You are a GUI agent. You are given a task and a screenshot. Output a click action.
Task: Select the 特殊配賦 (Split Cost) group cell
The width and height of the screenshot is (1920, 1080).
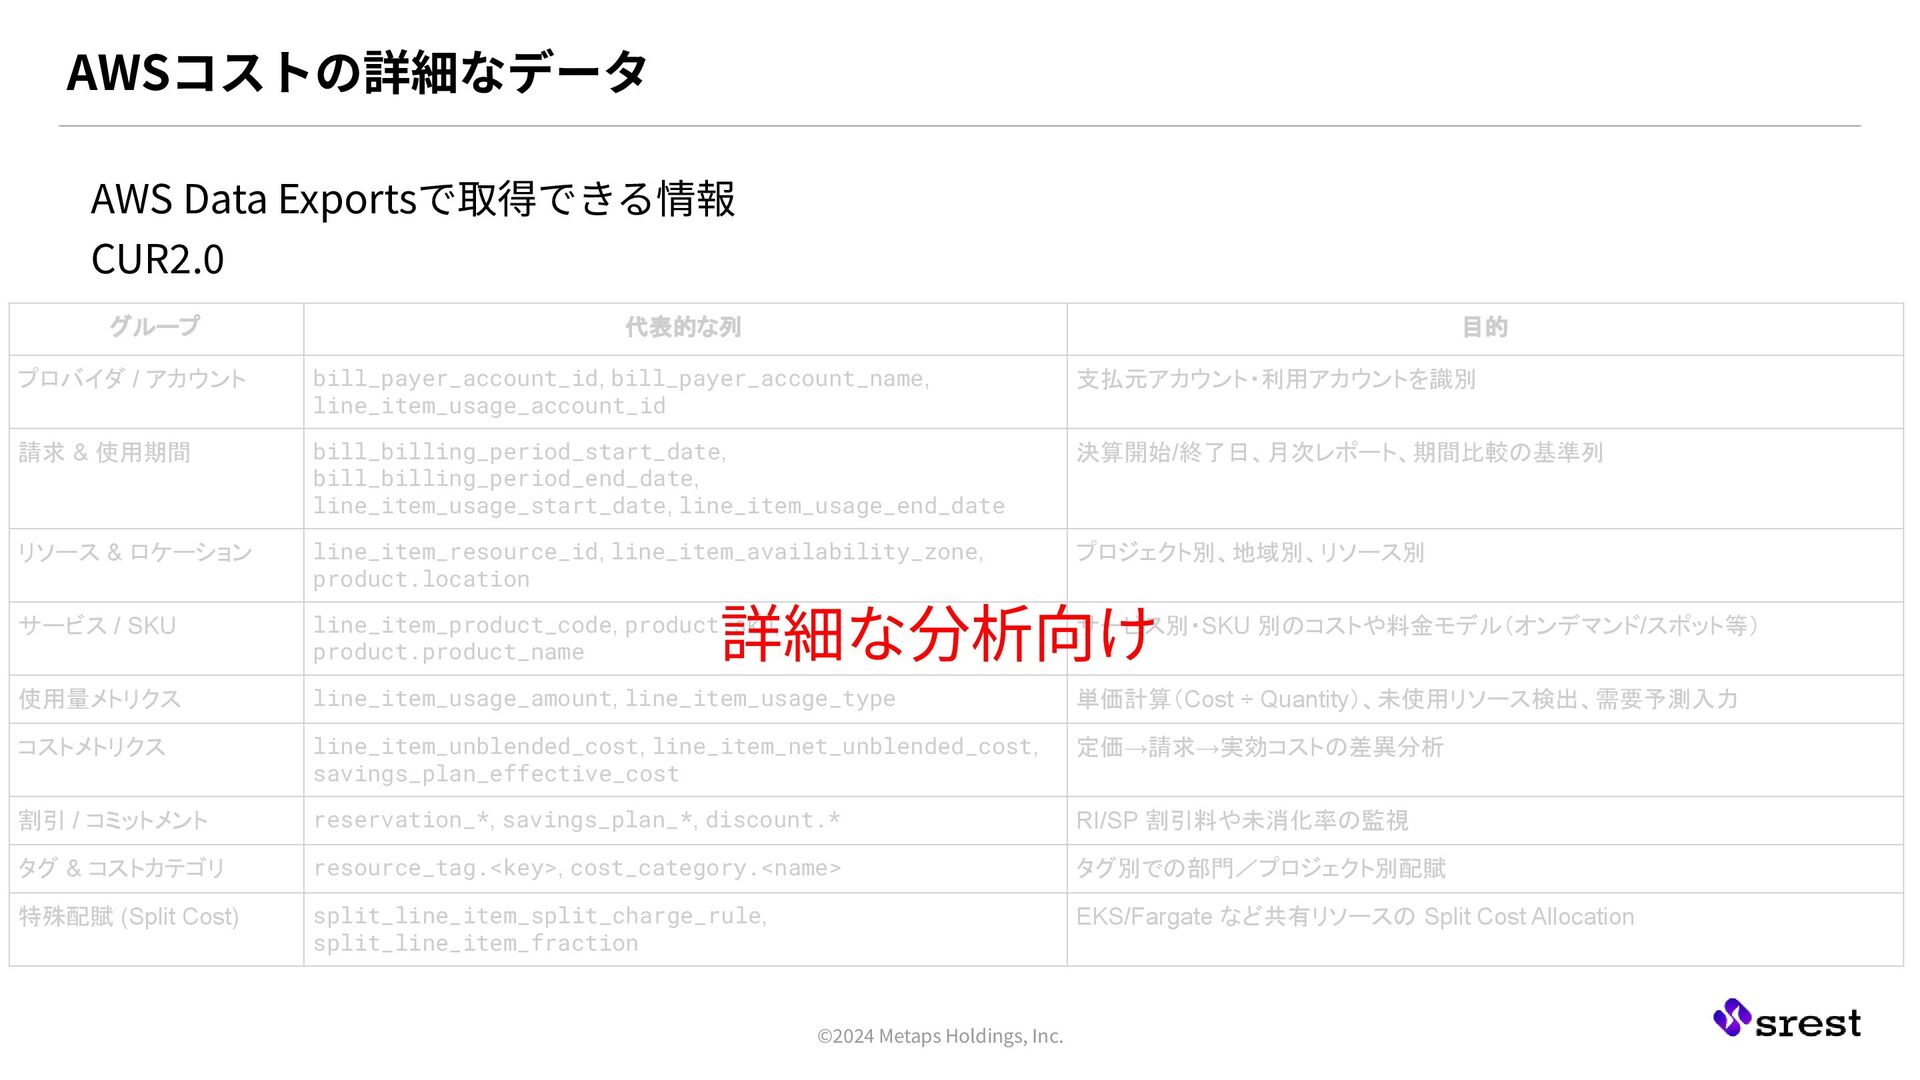pyautogui.click(x=129, y=917)
